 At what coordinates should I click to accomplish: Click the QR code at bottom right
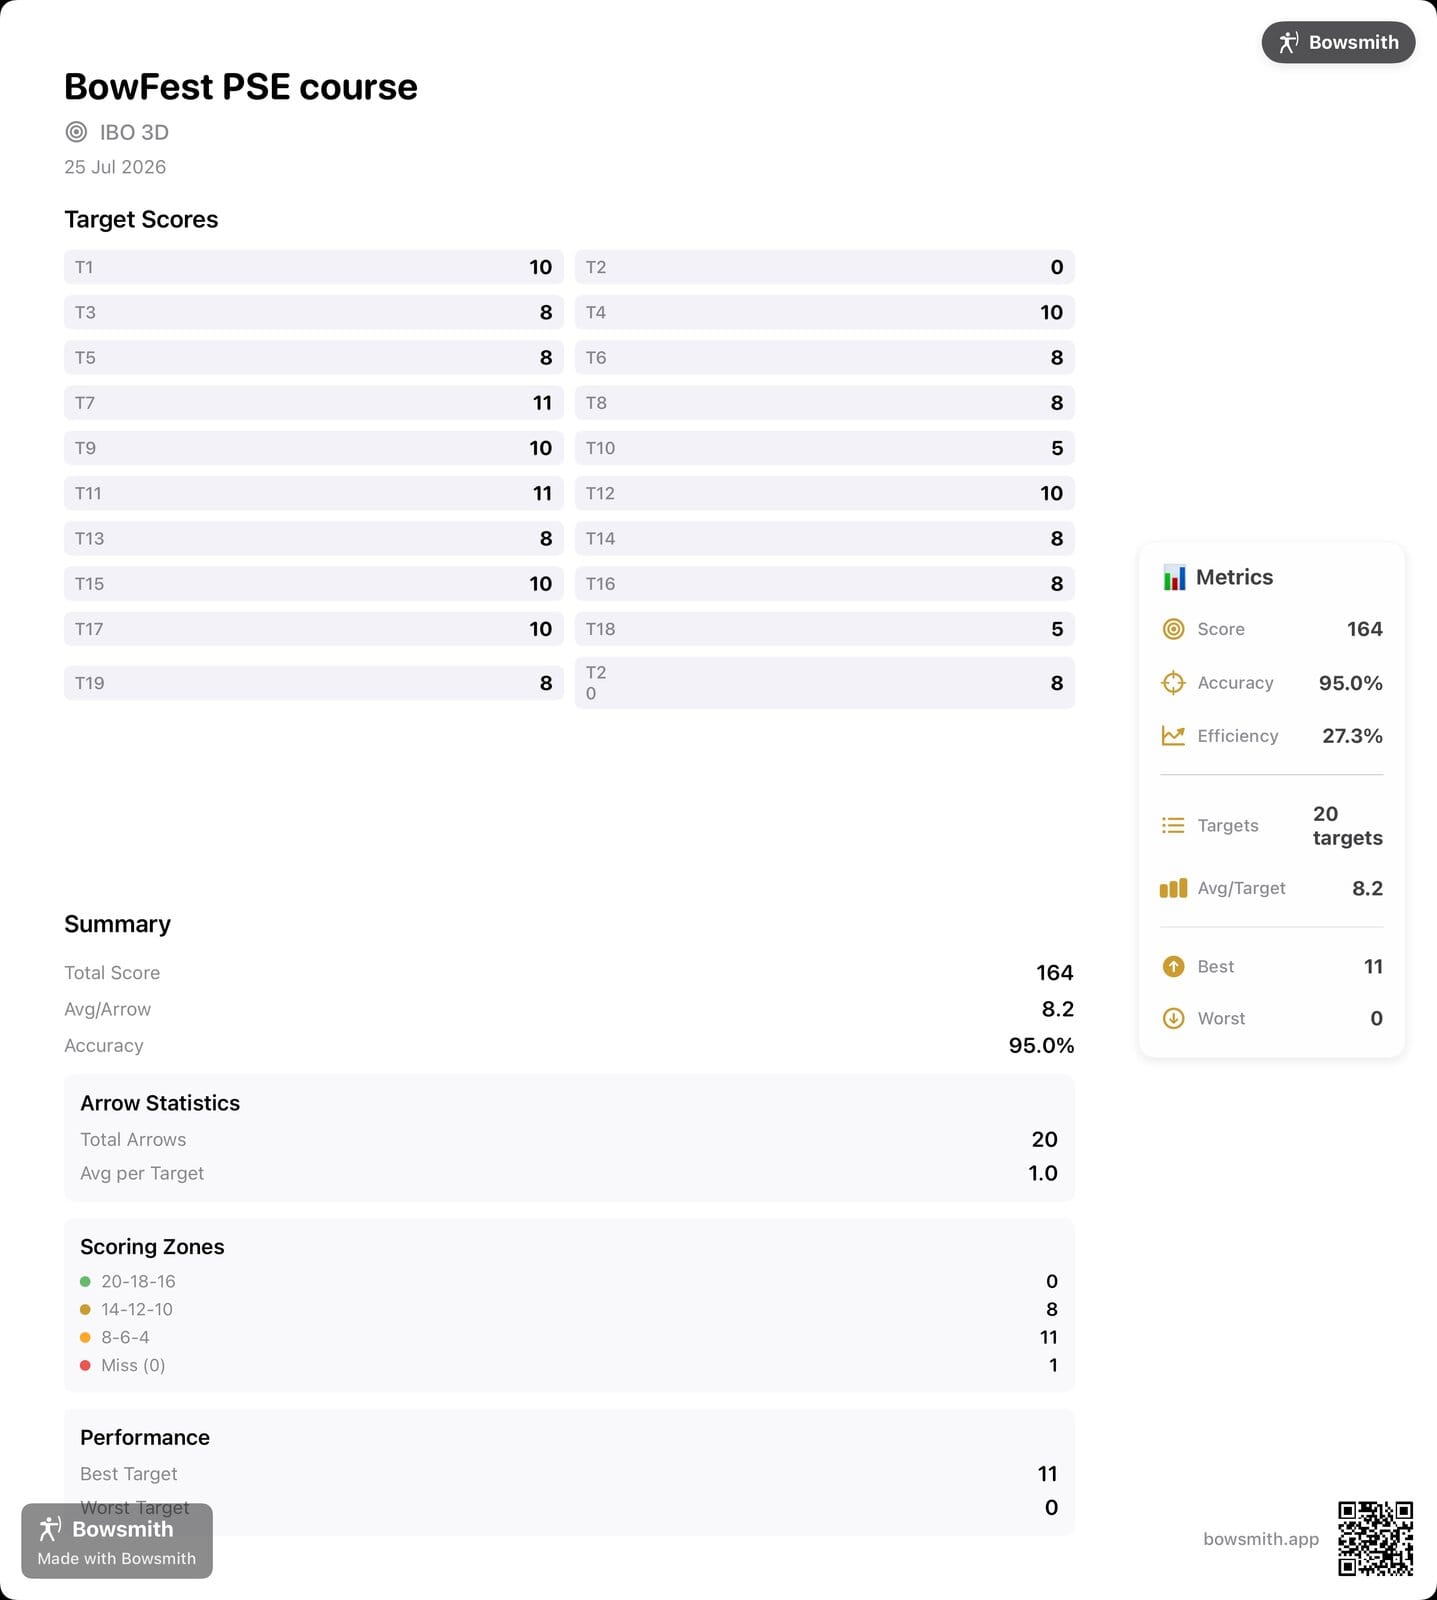(1376, 1538)
